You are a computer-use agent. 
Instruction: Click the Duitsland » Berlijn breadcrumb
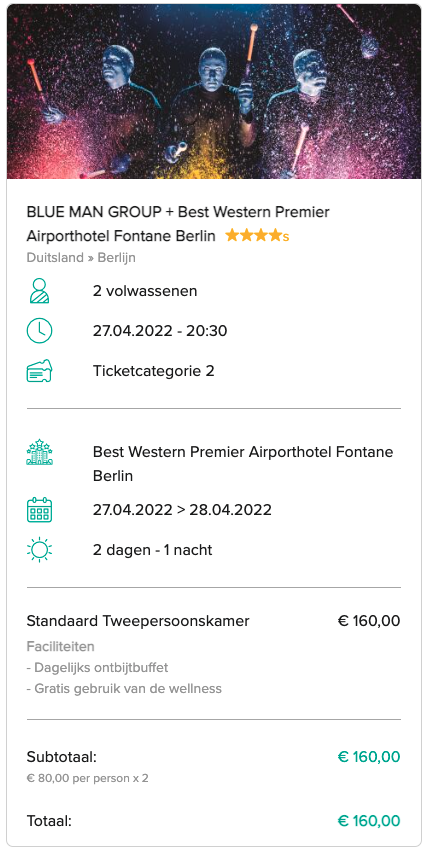[81, 258]
